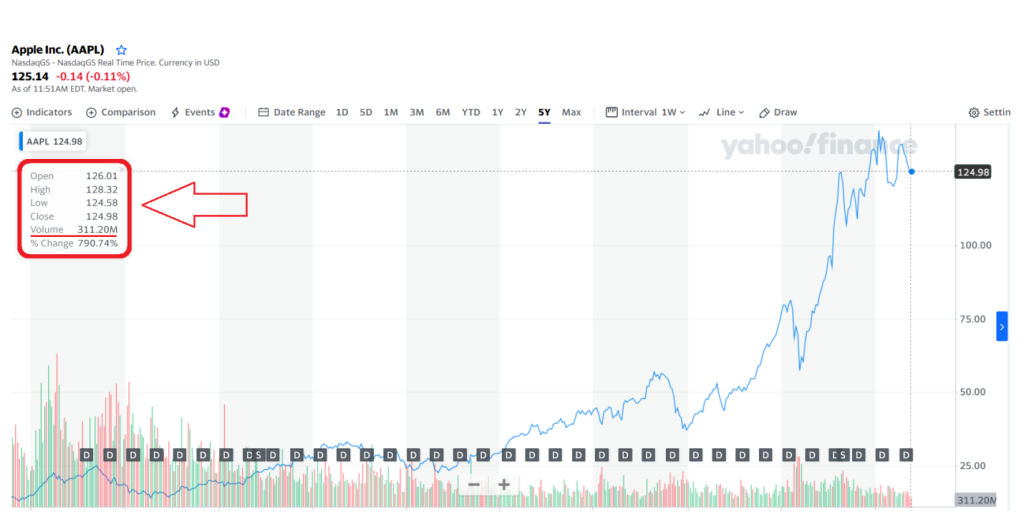
Task: Zoom out with the minus button
Action: [474, 485]
